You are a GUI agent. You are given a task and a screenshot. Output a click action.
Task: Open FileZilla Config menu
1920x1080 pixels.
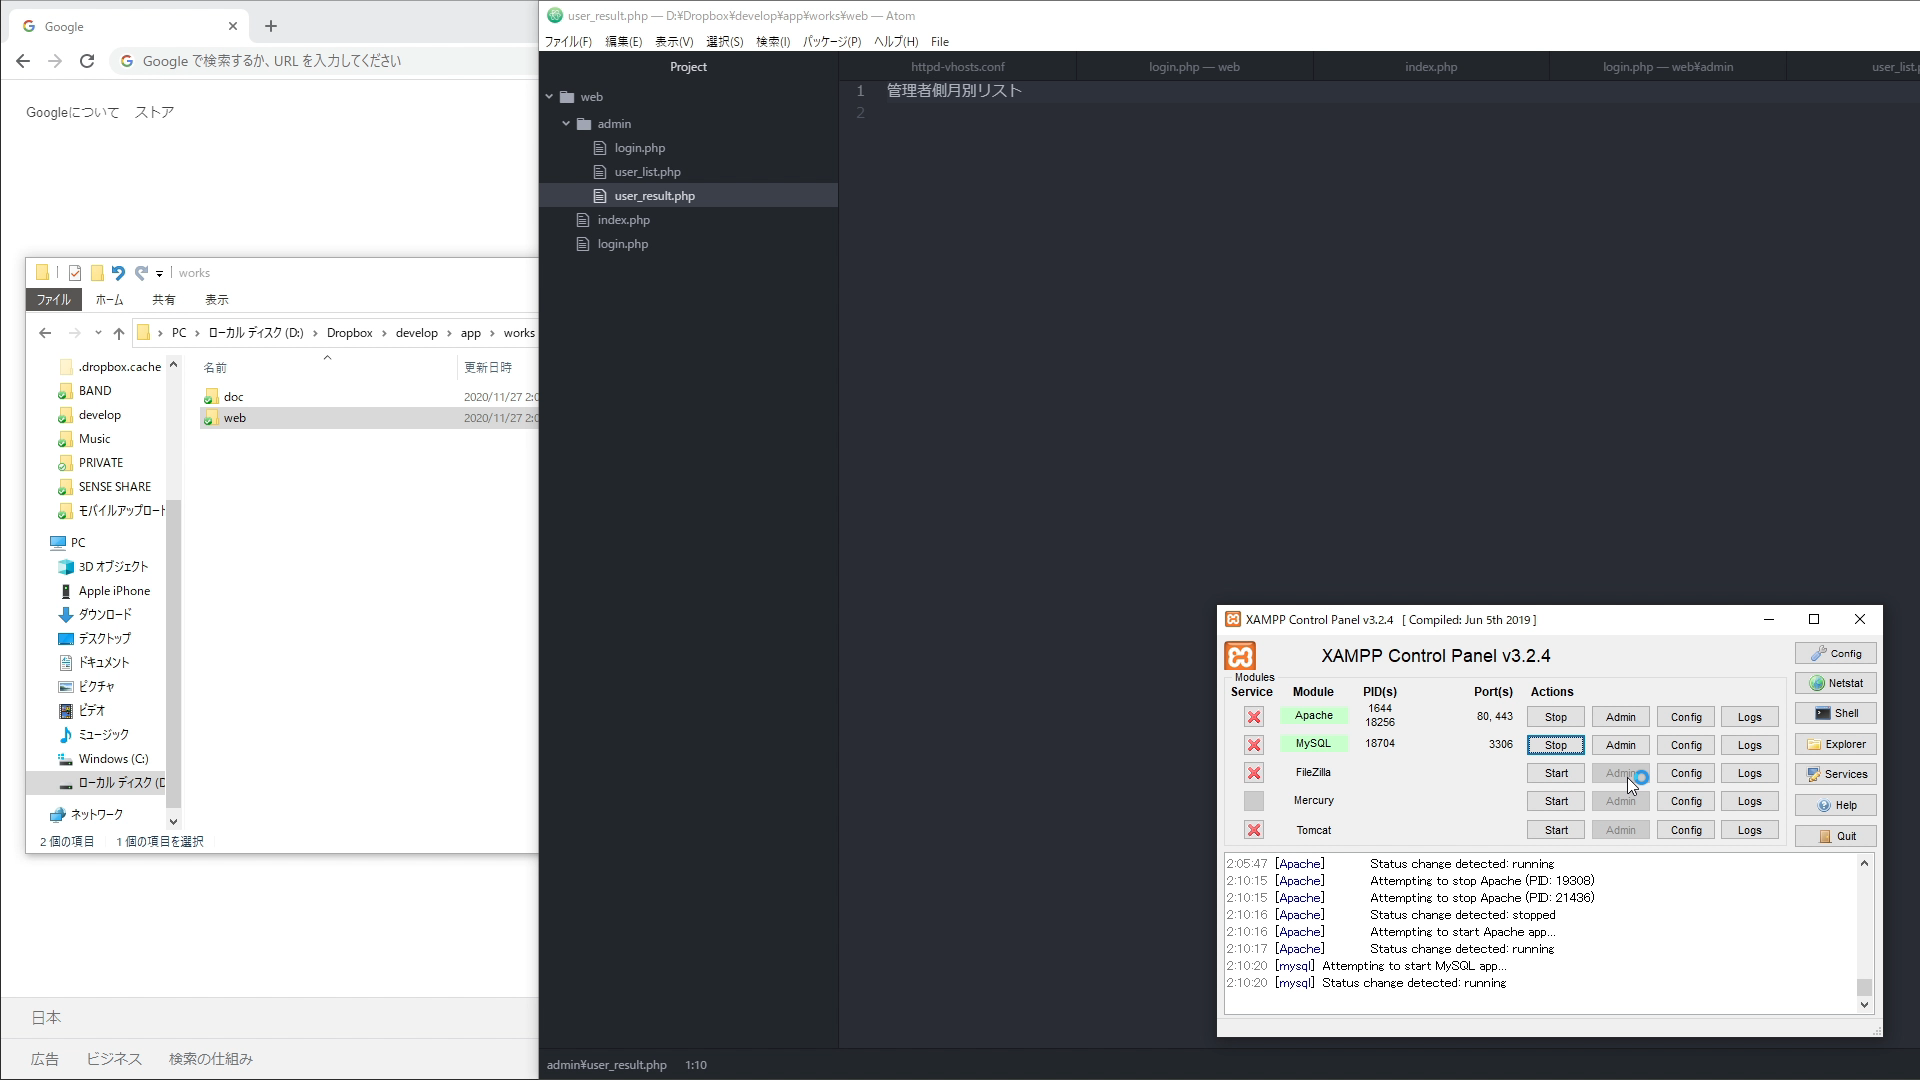pyautogui.click(x=1686, y=773)
